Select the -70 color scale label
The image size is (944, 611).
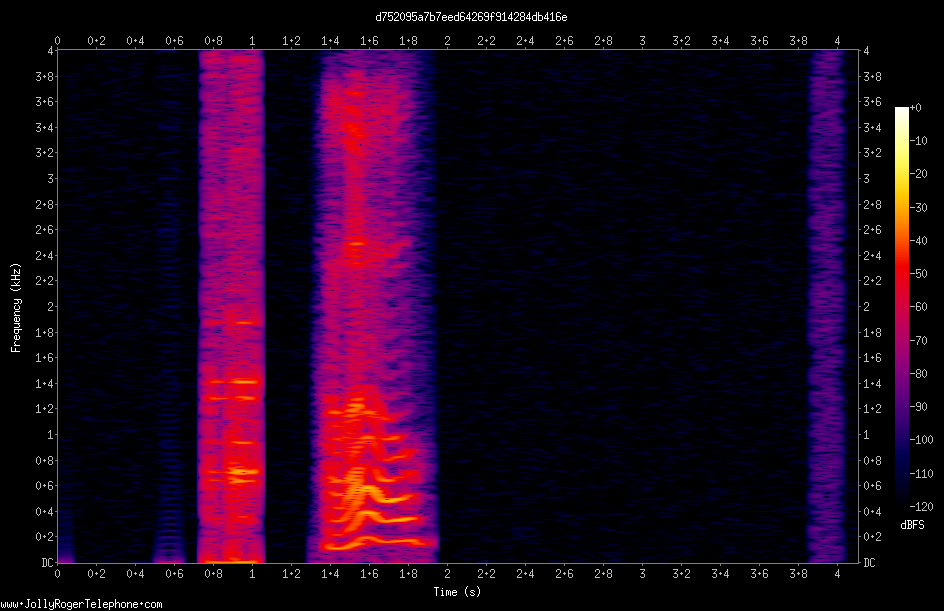tap(918, 341)
